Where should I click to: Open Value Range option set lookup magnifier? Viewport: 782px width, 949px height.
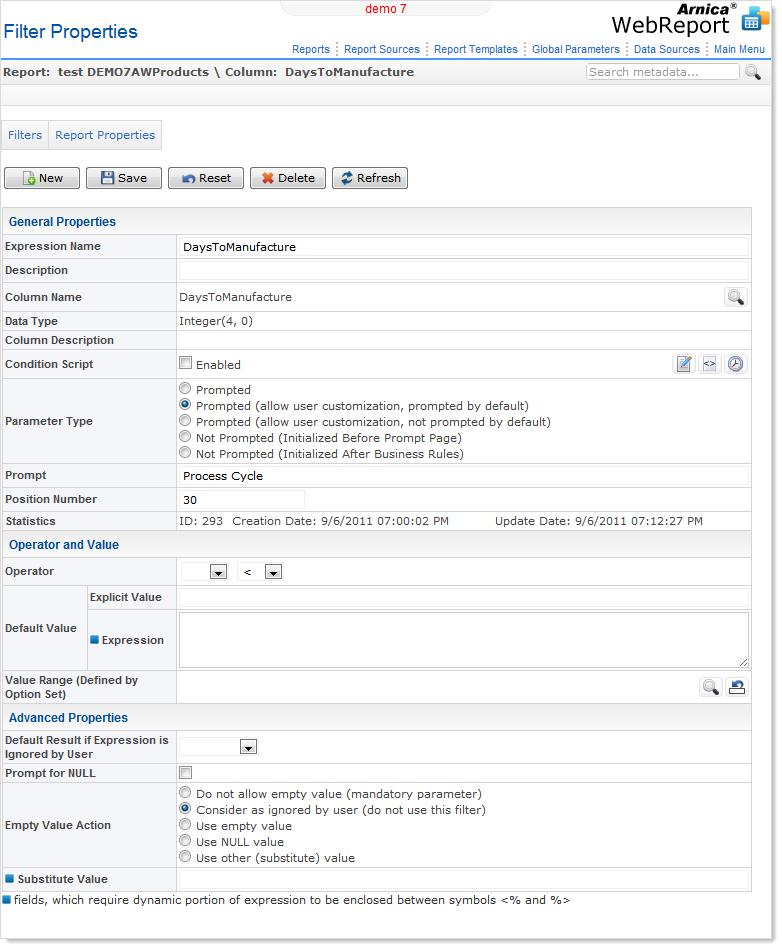tap(710, 687)
